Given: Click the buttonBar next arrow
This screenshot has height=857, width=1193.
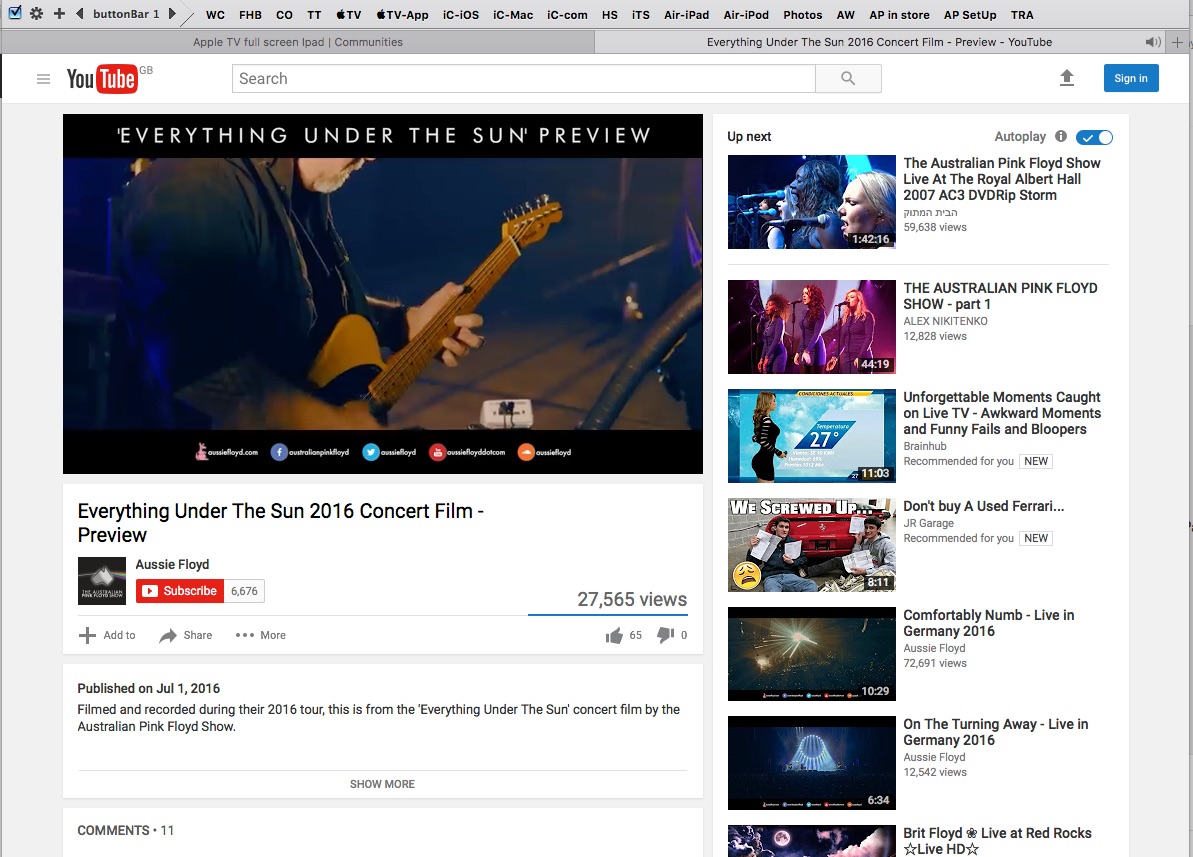Looking at the screenshot, I should pos(172,14).
